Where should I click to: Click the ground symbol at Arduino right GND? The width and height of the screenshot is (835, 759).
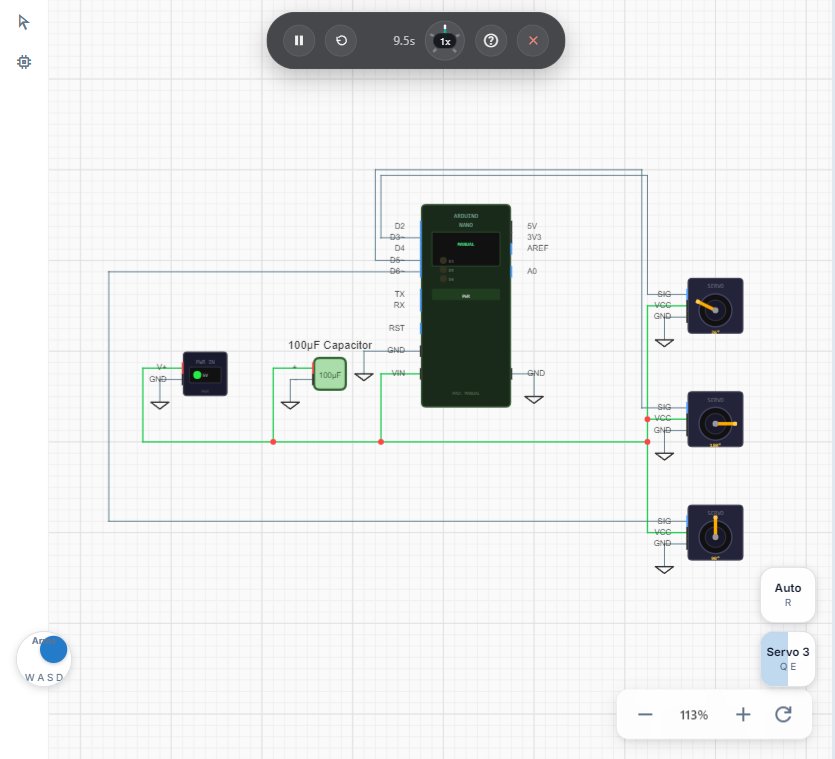tap(534, 399)
